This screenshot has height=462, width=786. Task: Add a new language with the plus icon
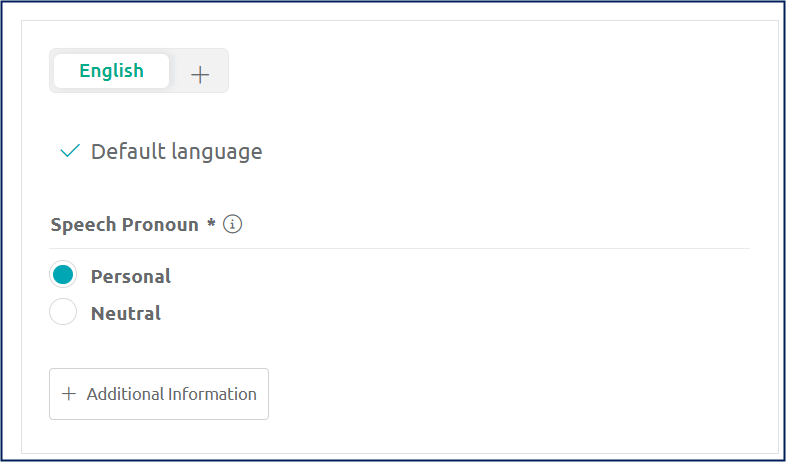click(x=200, y=75)
